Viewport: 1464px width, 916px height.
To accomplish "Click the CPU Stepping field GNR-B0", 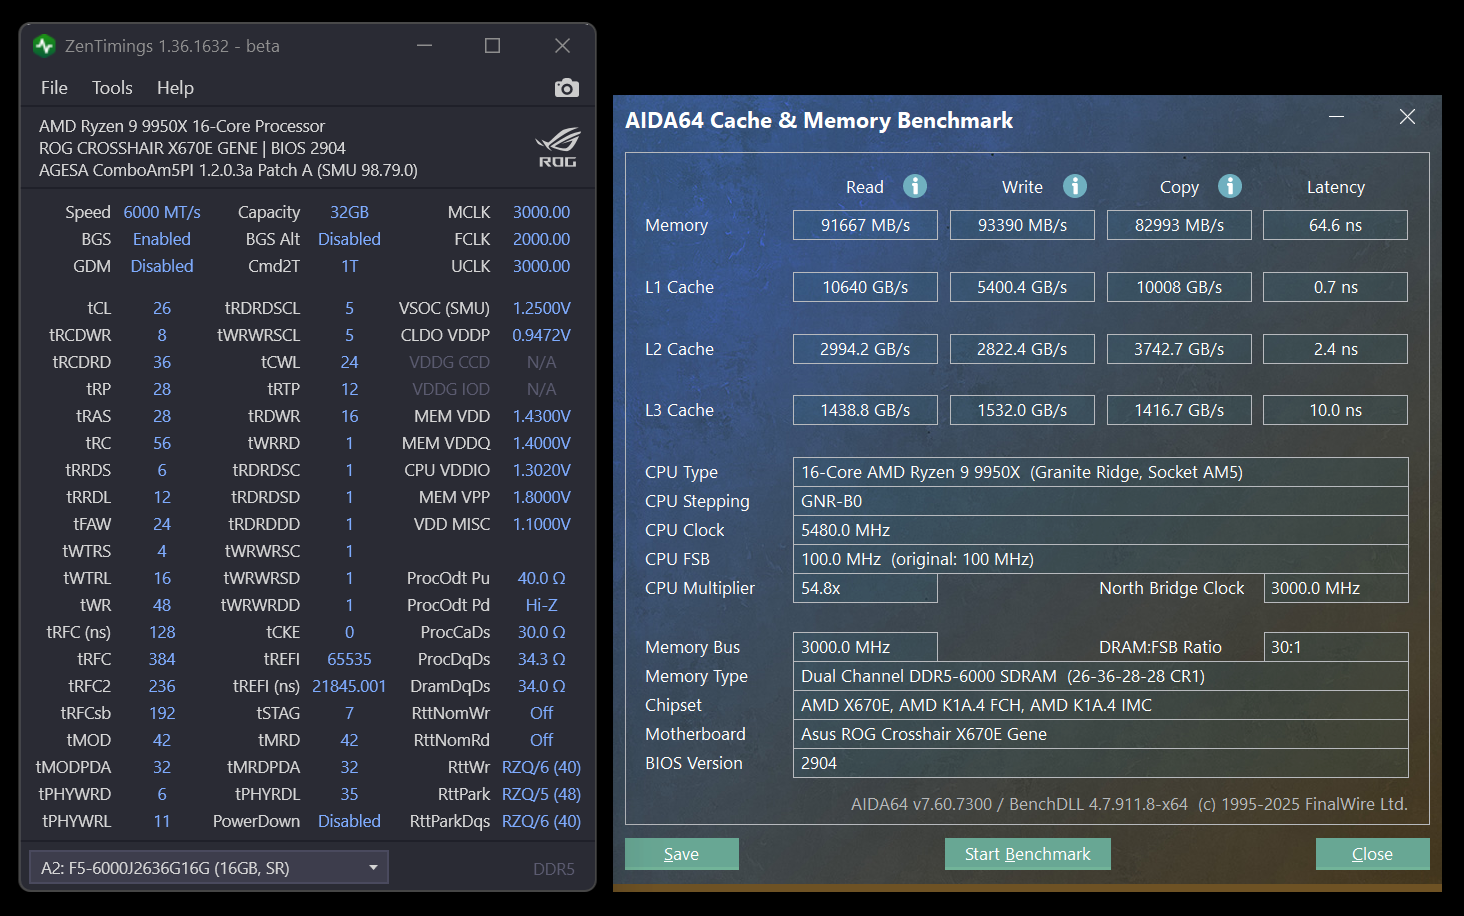I will pos(1100,501).
